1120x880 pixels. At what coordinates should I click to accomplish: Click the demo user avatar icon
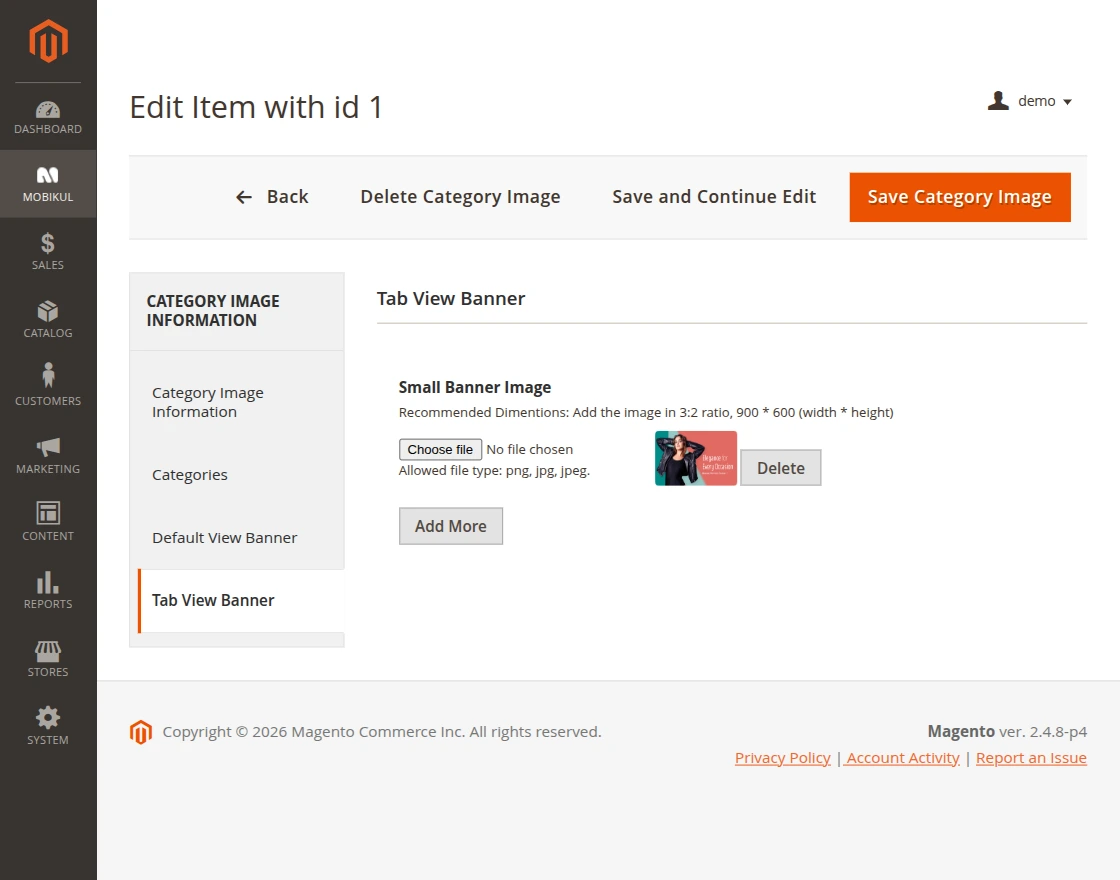coord(998,101)
